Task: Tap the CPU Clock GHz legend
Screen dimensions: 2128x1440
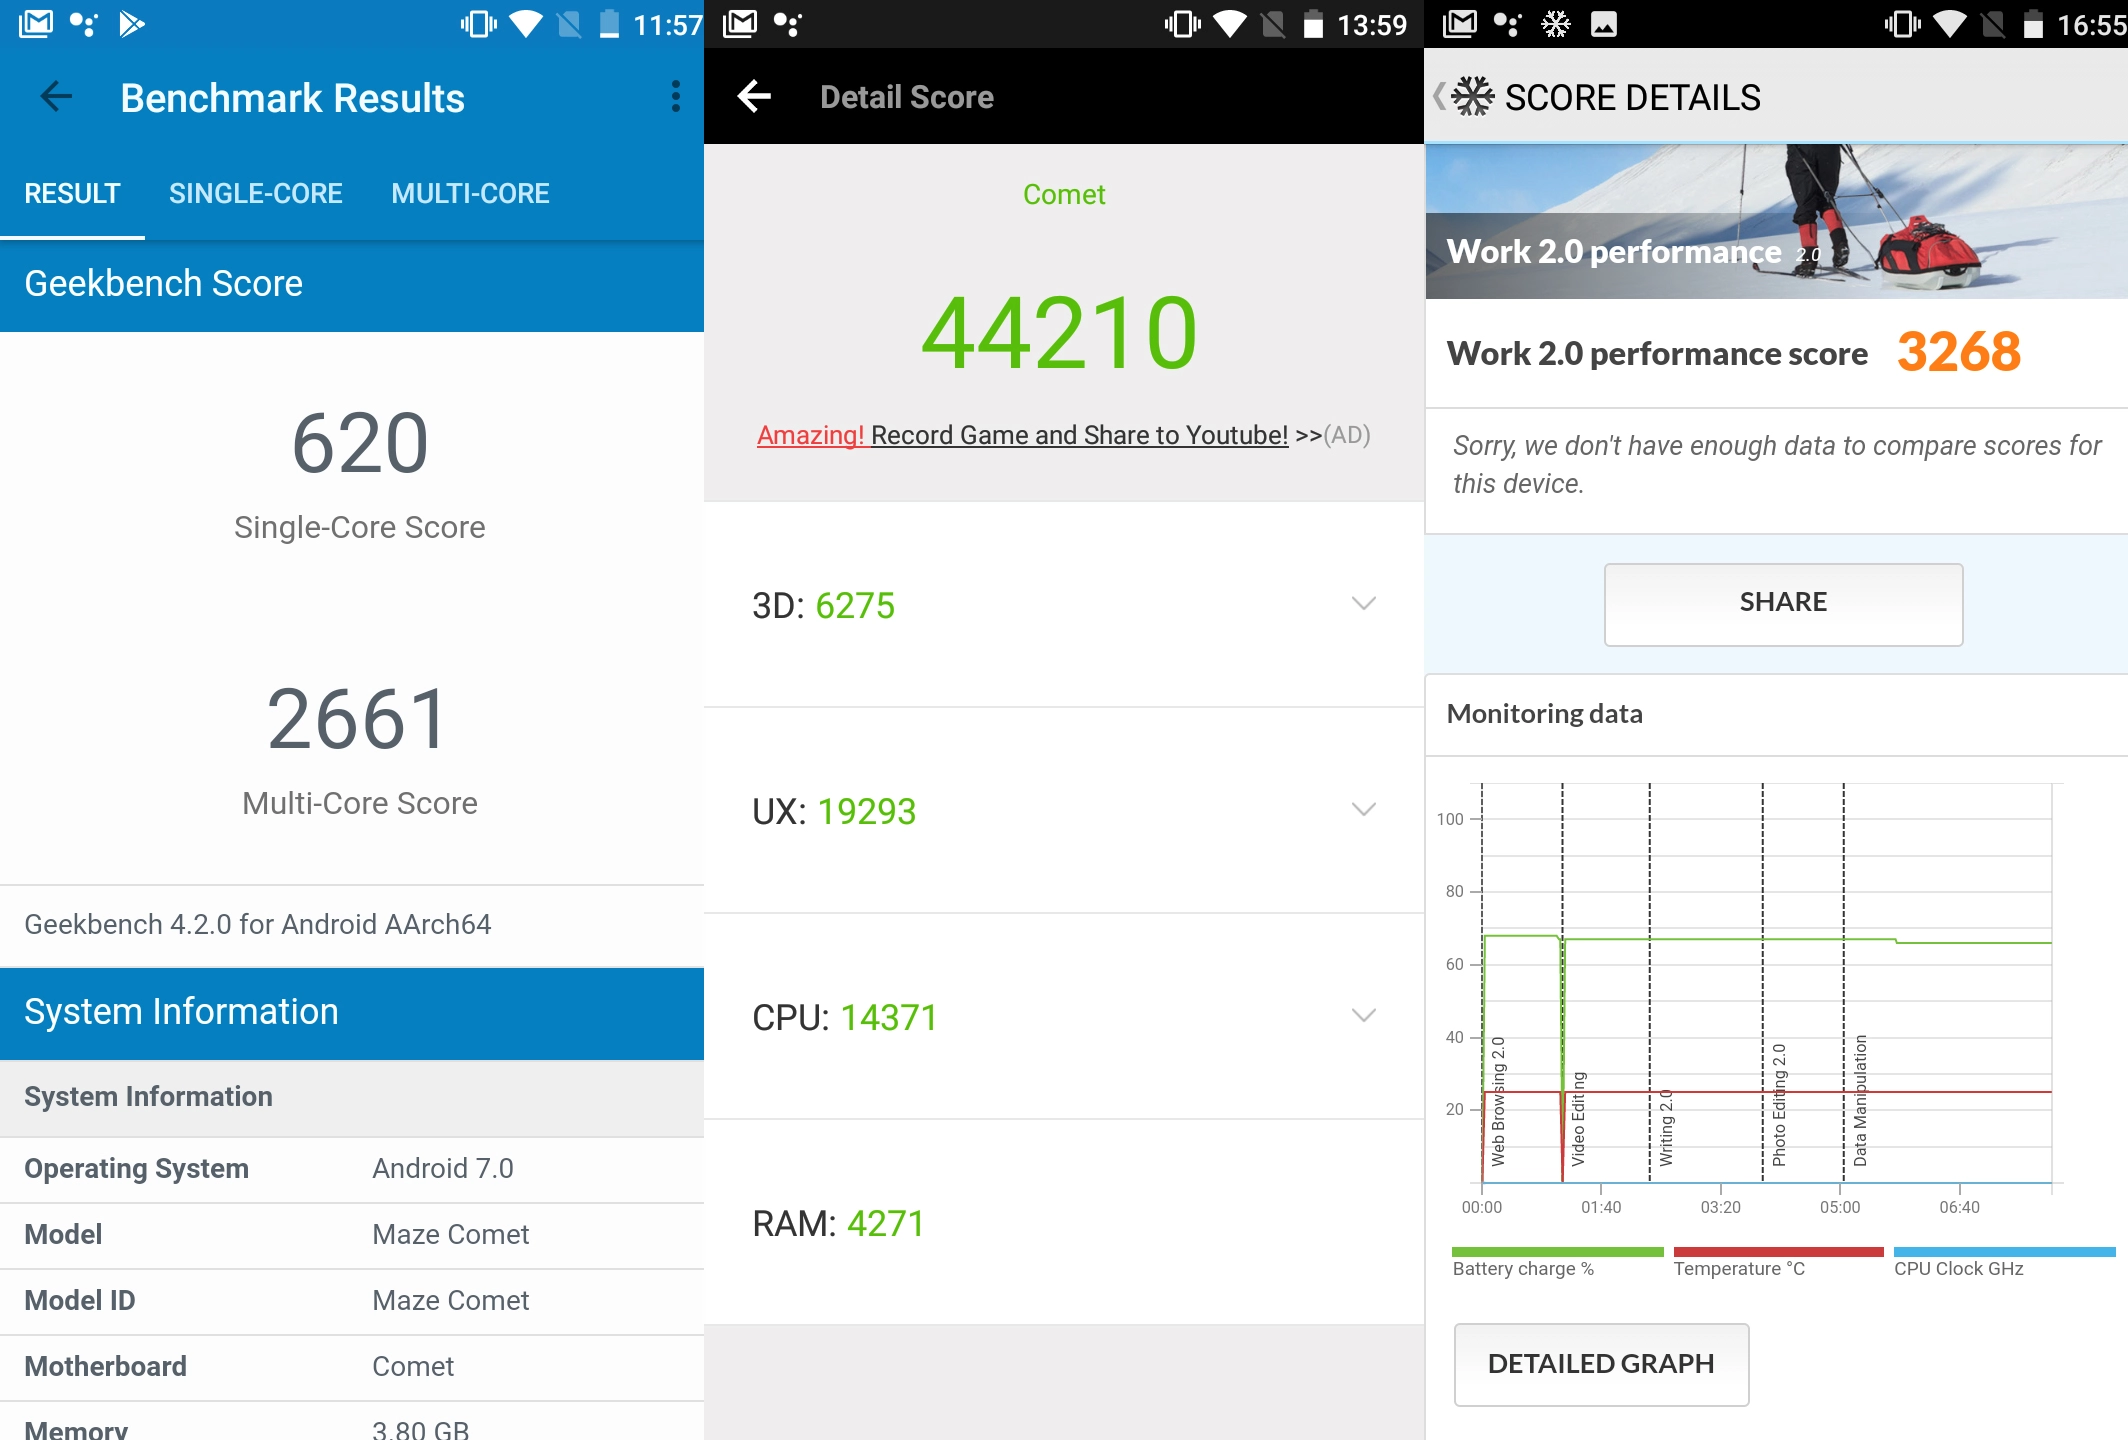Action: (2004, 1263)
